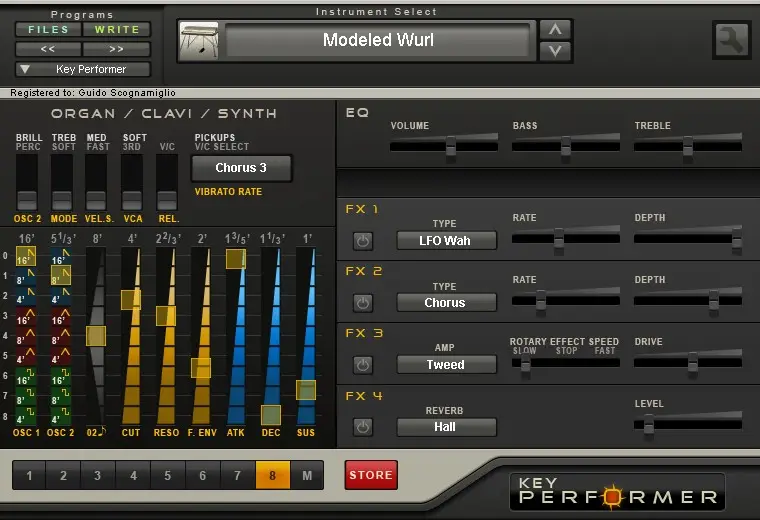Select preset slot 2
Screen dimensions: 760x520
click(63, 475)
